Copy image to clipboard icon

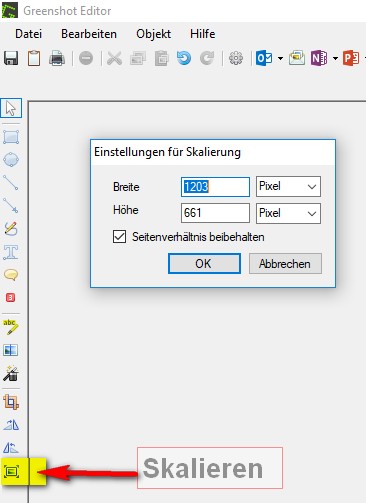[34, 58]
